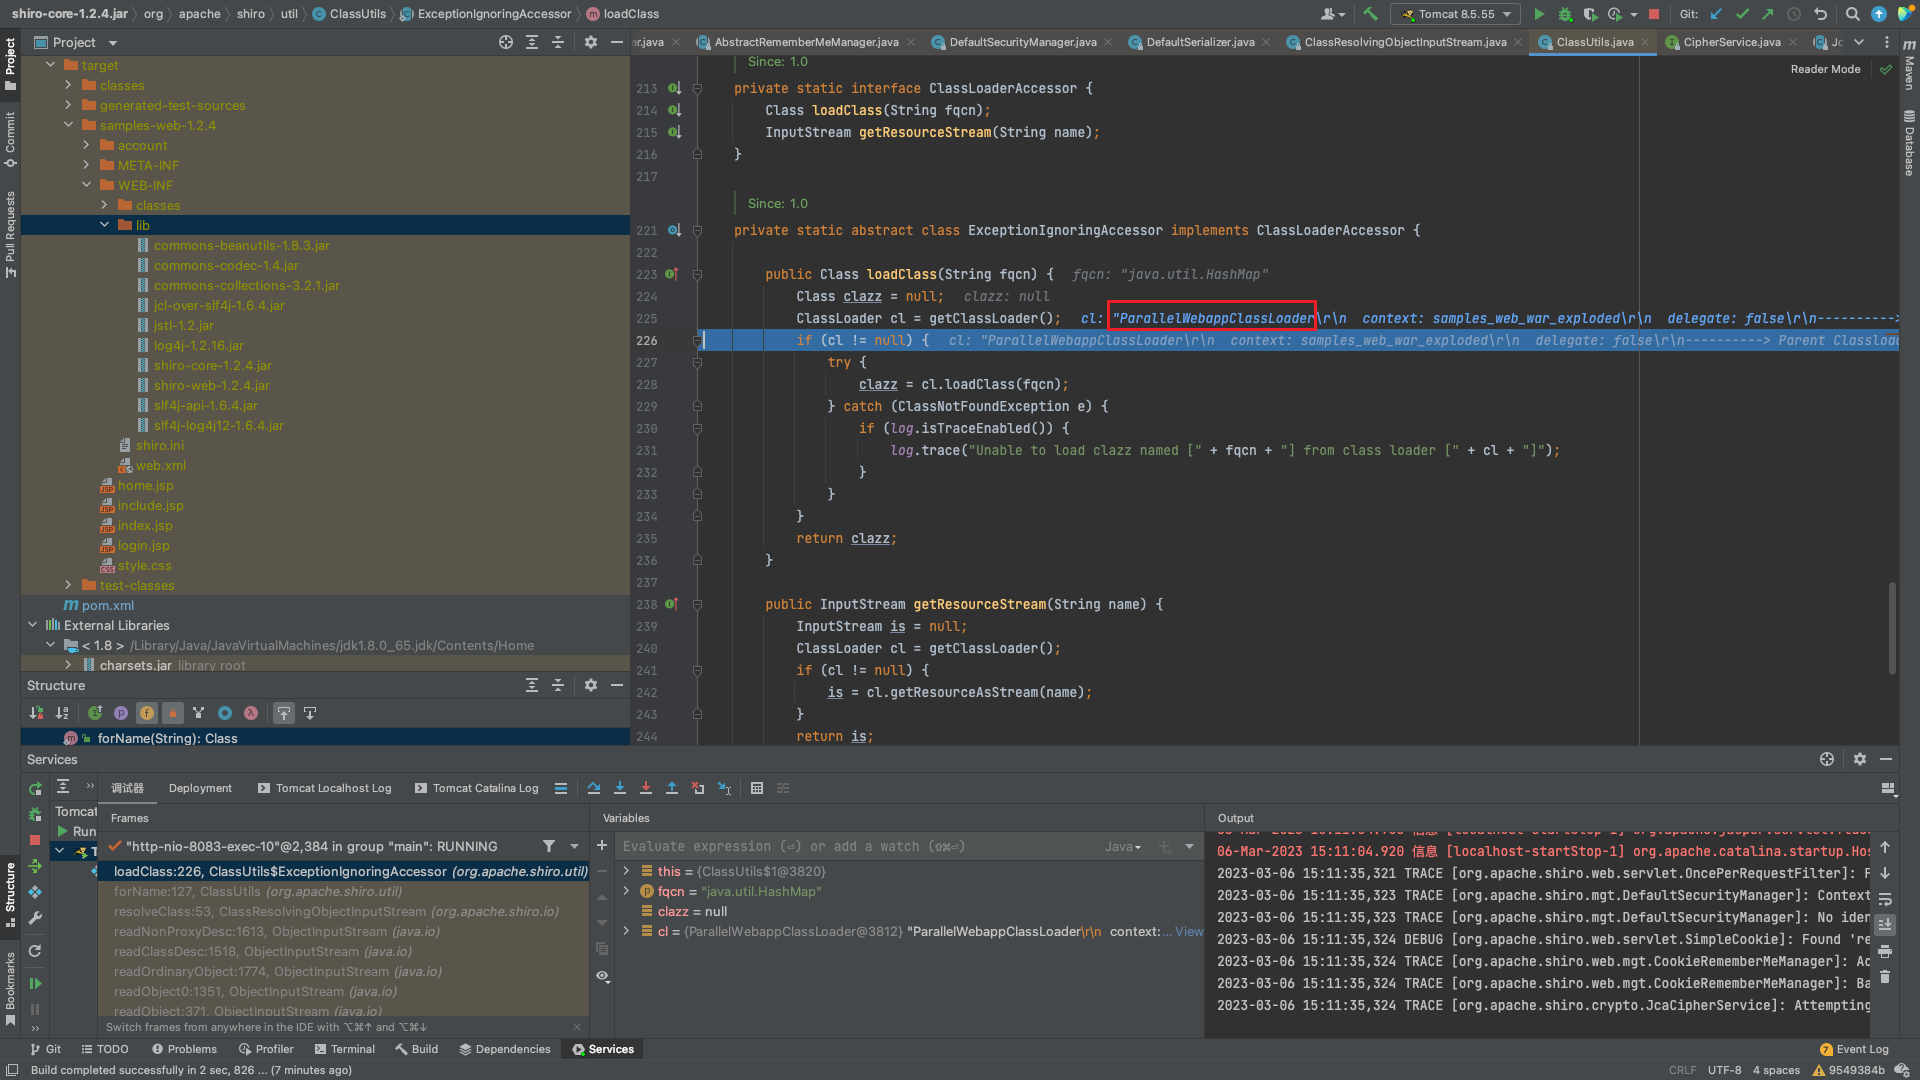The width and height of the screenshot is (1920, 1080).
Task: Roll back changes with the undo arrow
Action: pyautogui.click(x=1820, y=14)
